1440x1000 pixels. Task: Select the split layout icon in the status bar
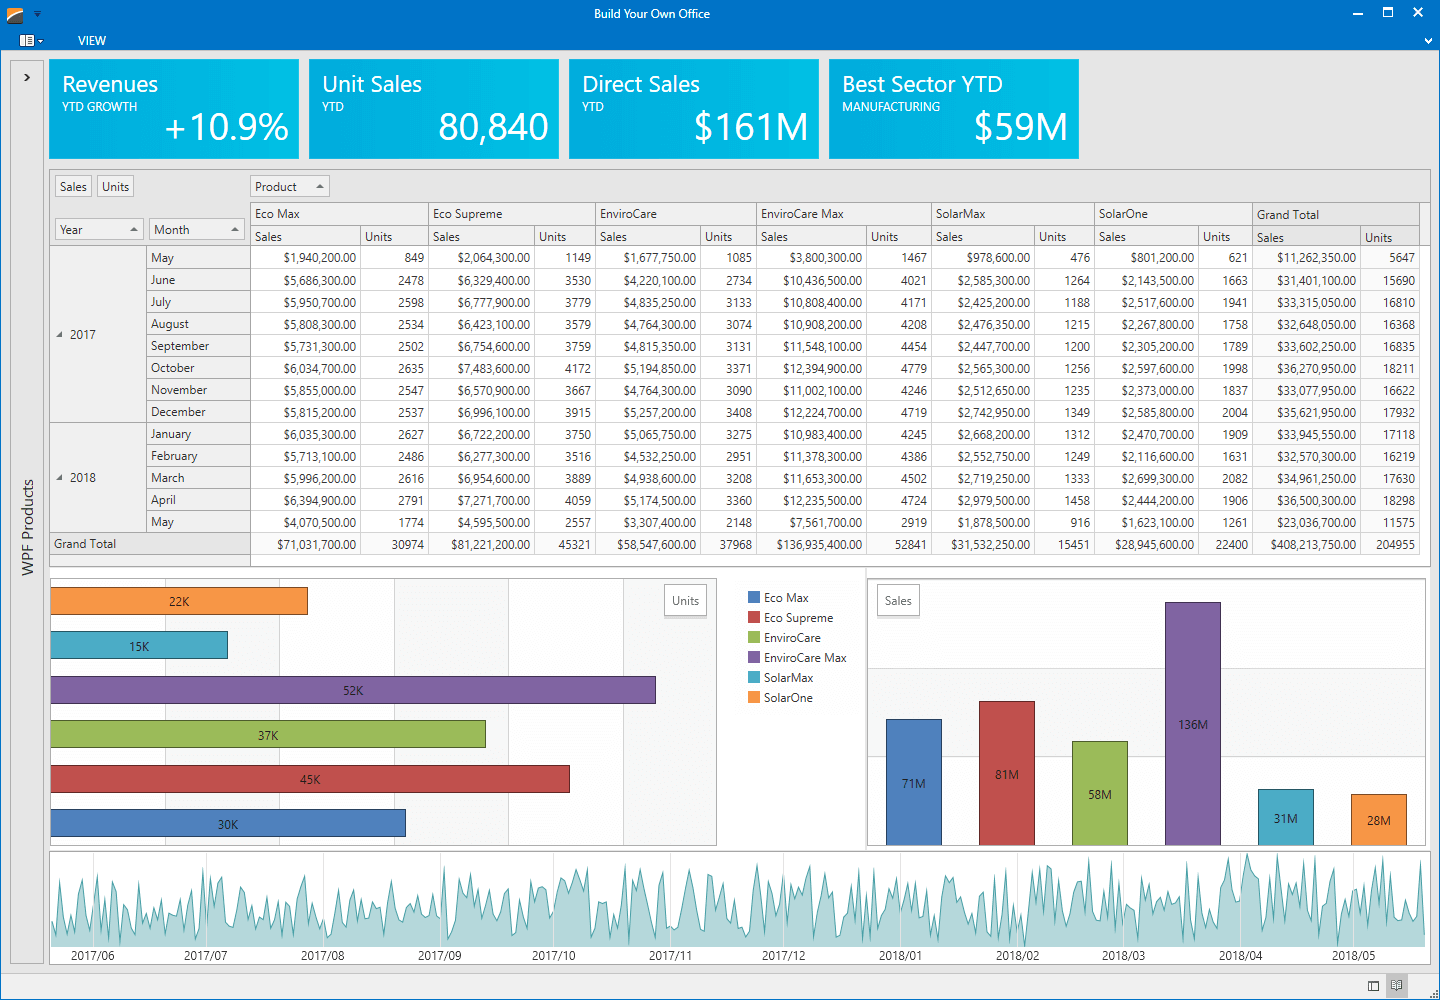(x=1374, y=985)
